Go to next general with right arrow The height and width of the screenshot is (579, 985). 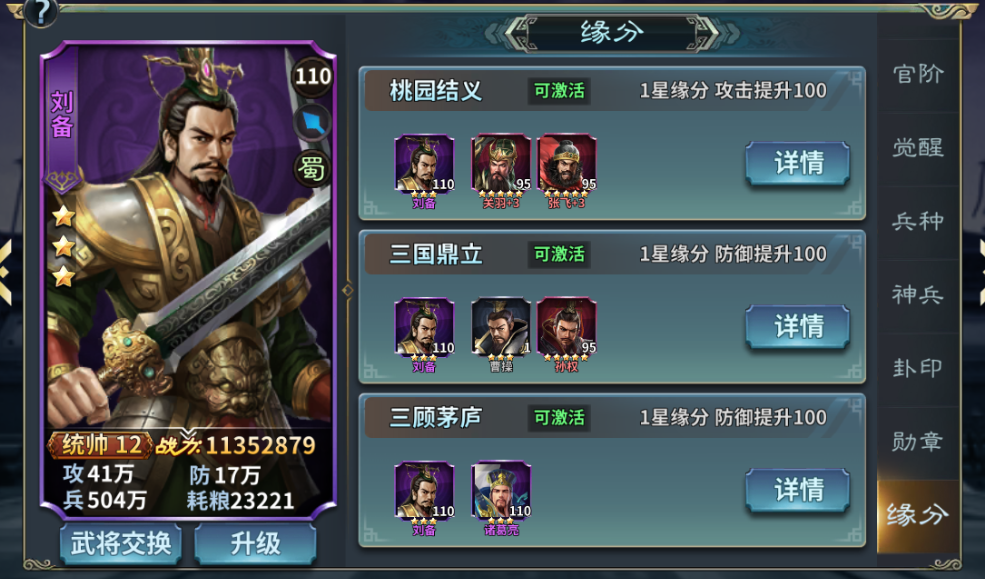[x=979, y=273]
